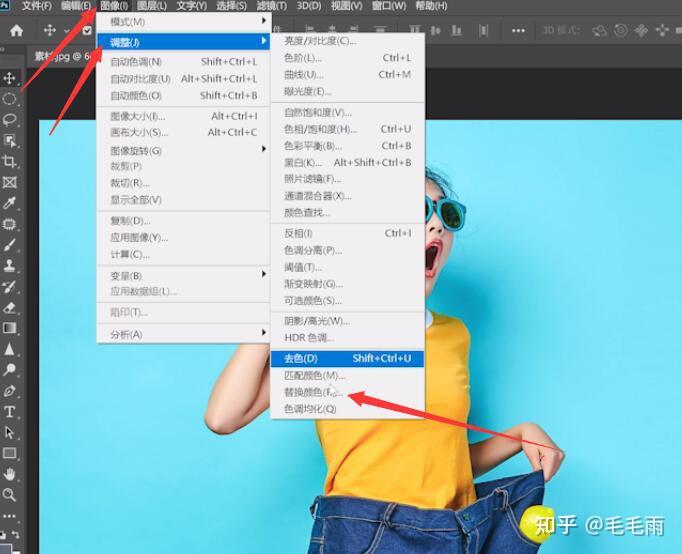Click the foreground color swatch
This screenshot has height=554, width=682.
tap(6, 548)
